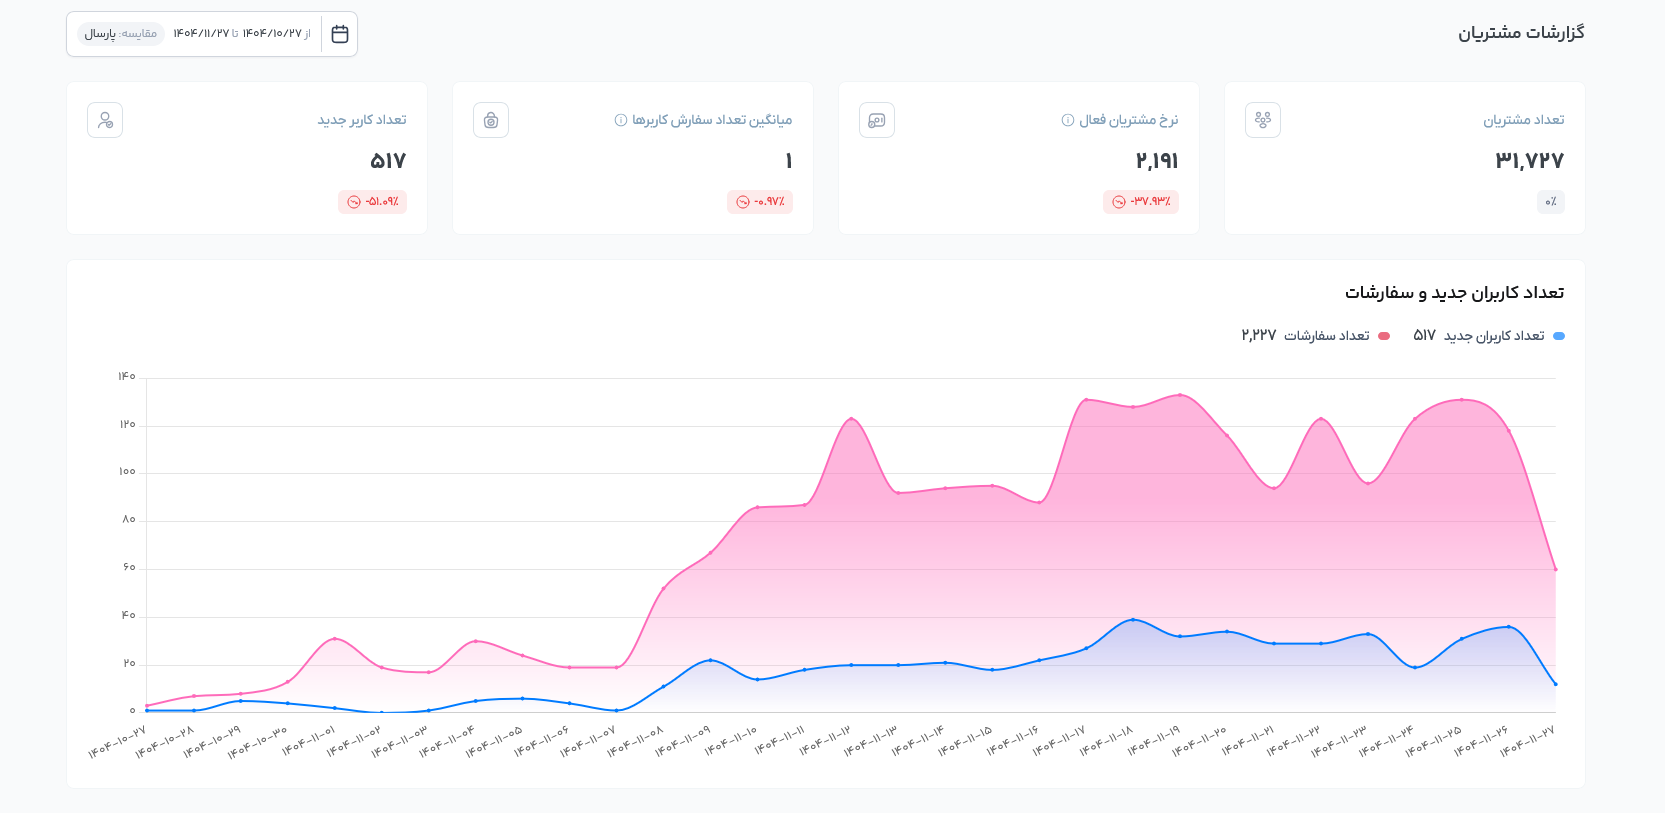This screenshot has height=813, width=1665.
Task: Open the calendar icon in date picker
Action: point(340,34)
